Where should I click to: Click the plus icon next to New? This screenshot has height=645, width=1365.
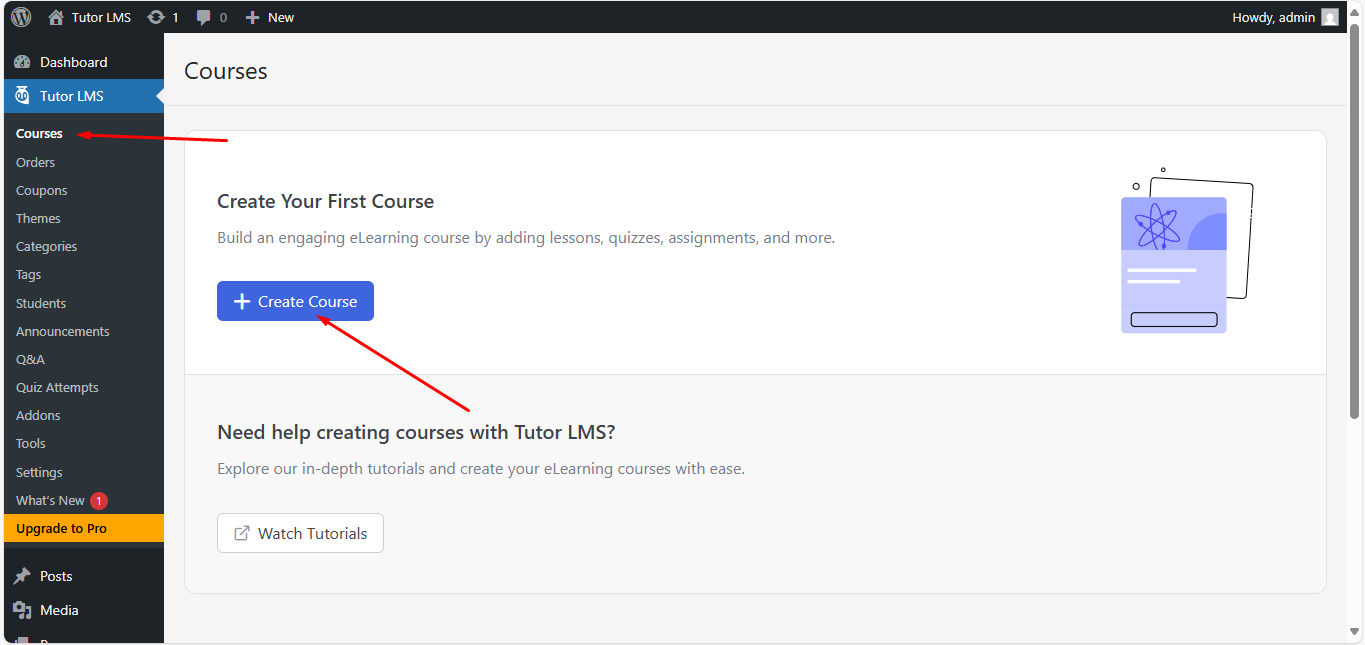[x=252, y=17]
